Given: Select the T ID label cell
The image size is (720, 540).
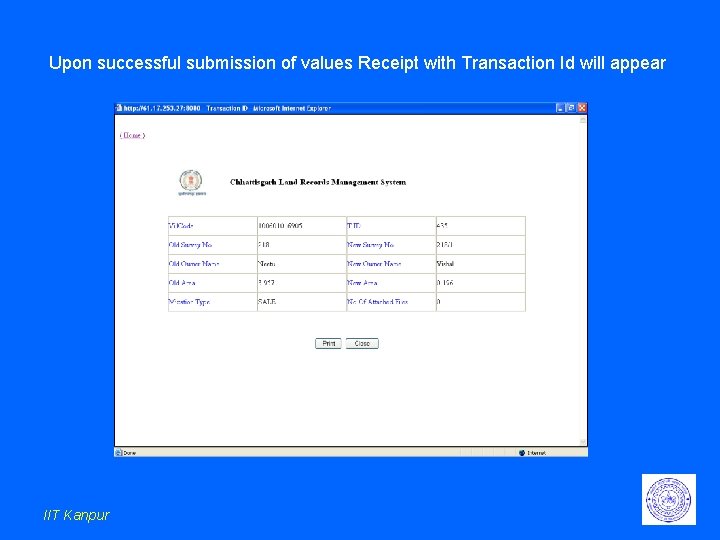Looking at the screenshot, I should [x=391, y=226].
